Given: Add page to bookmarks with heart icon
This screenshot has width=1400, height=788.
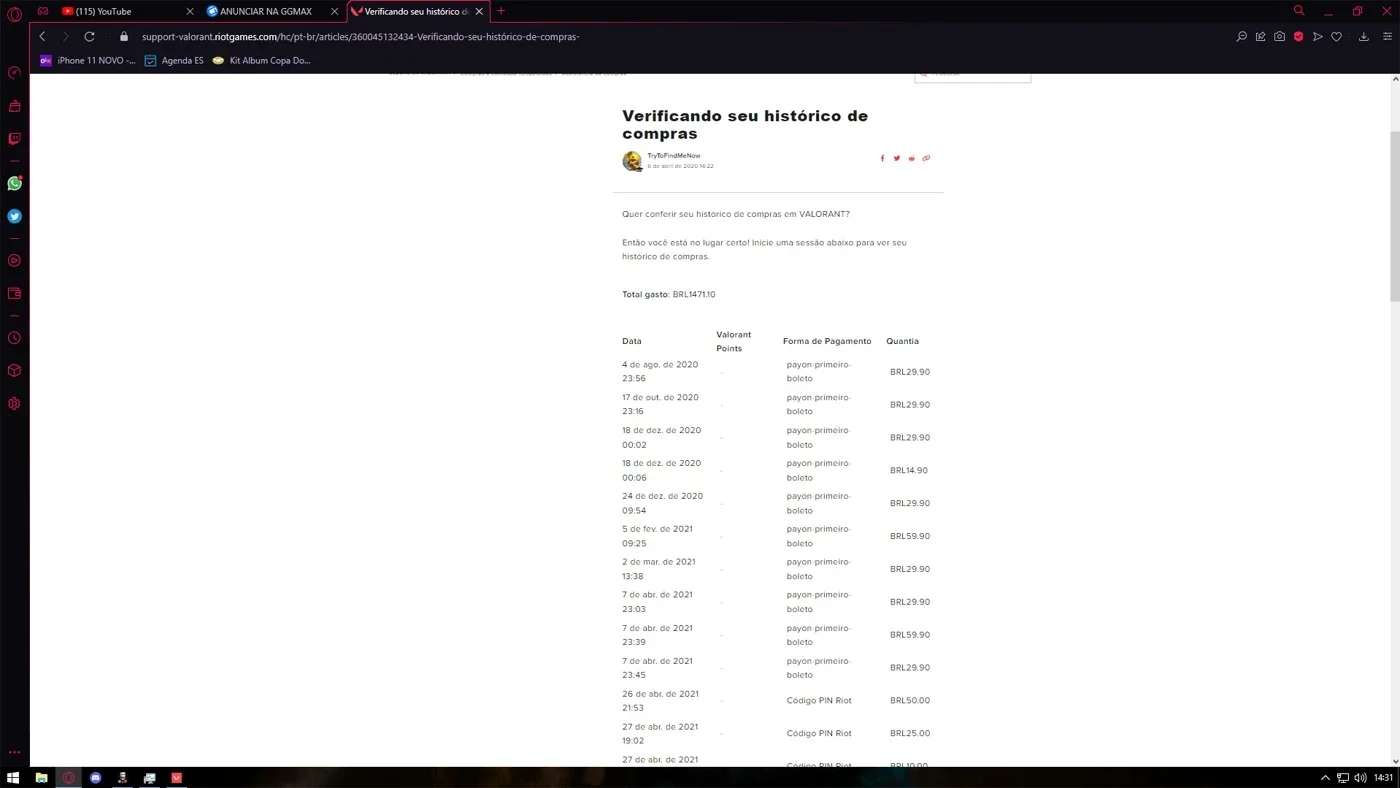Looking at the screenshot, I should coord(1336,36).
